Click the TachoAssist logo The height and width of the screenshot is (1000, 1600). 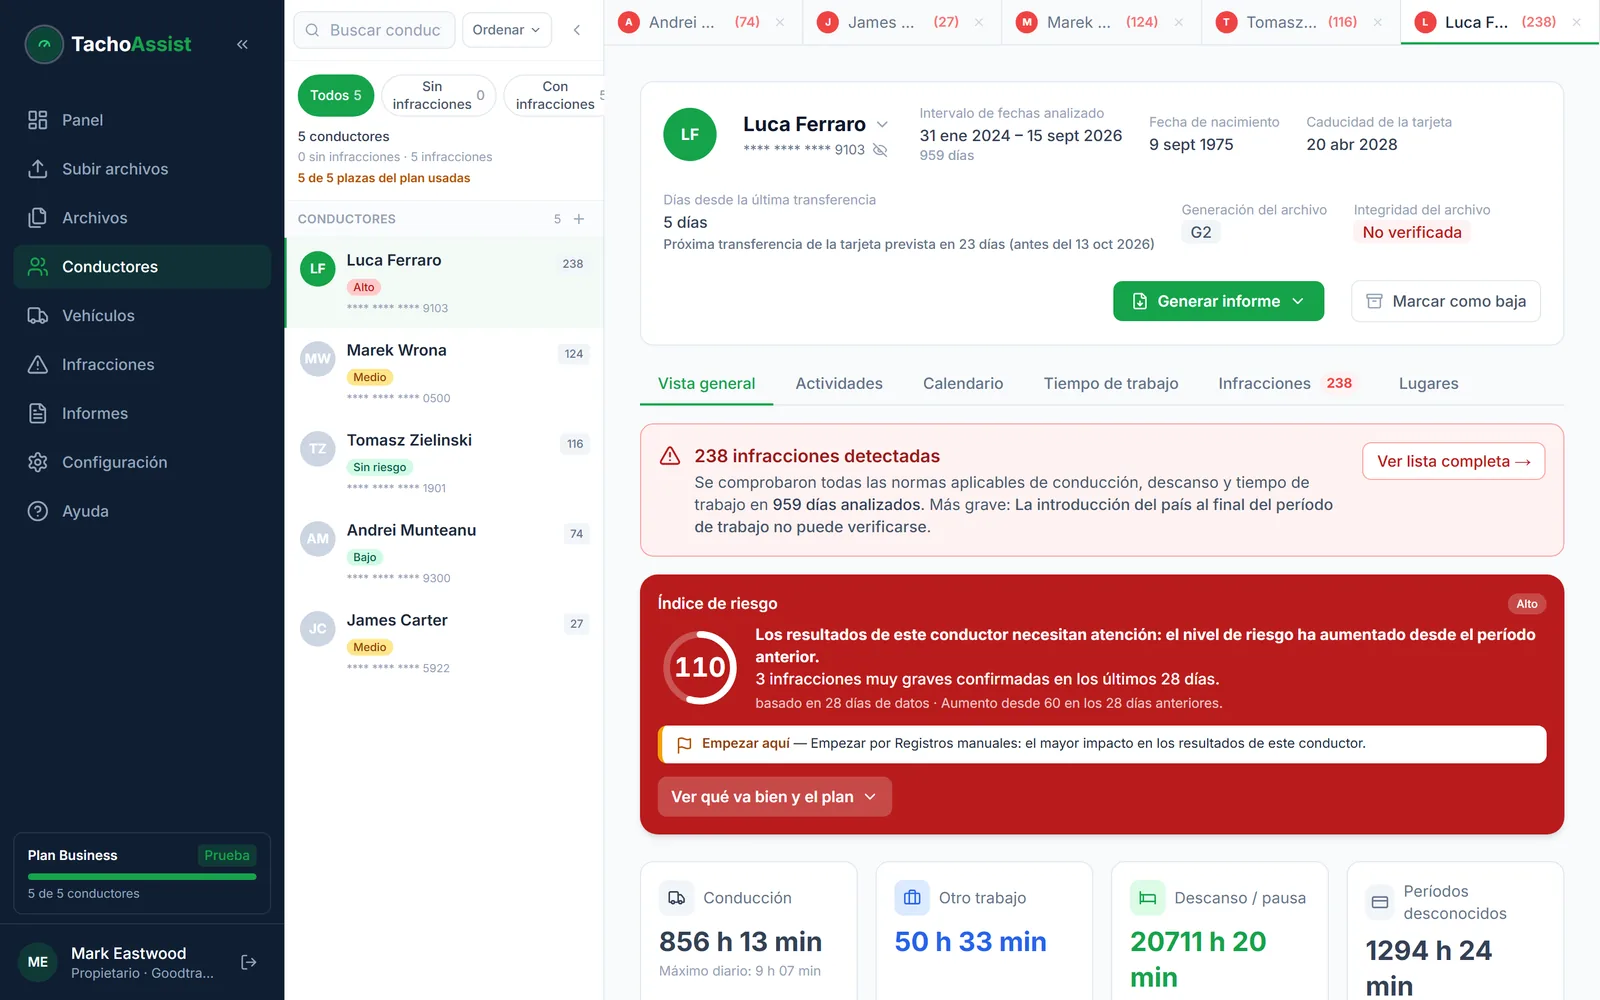[109, 44]
